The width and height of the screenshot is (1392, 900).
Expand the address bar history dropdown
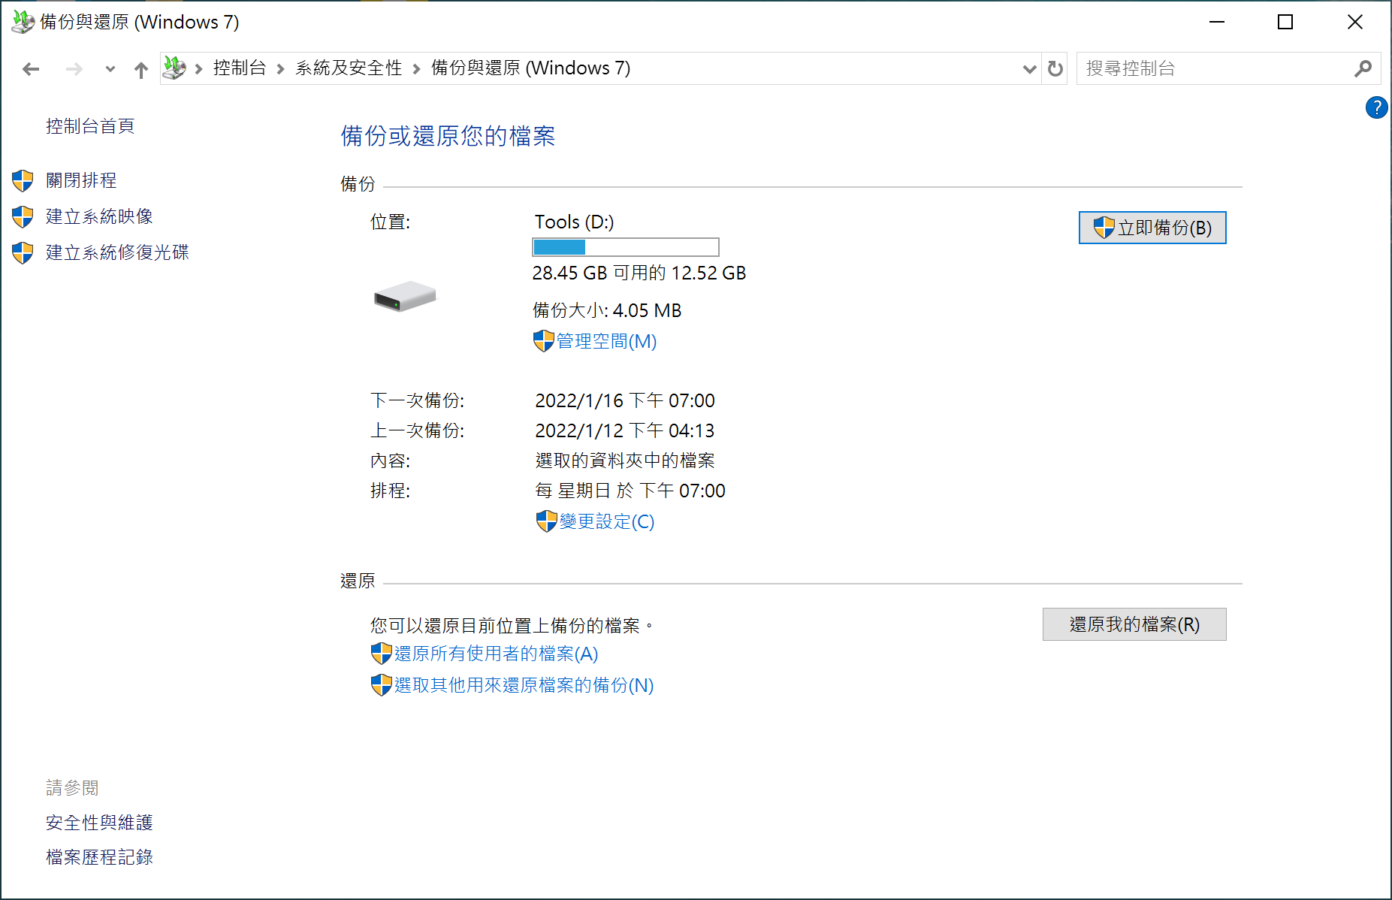pos(1029,69)
